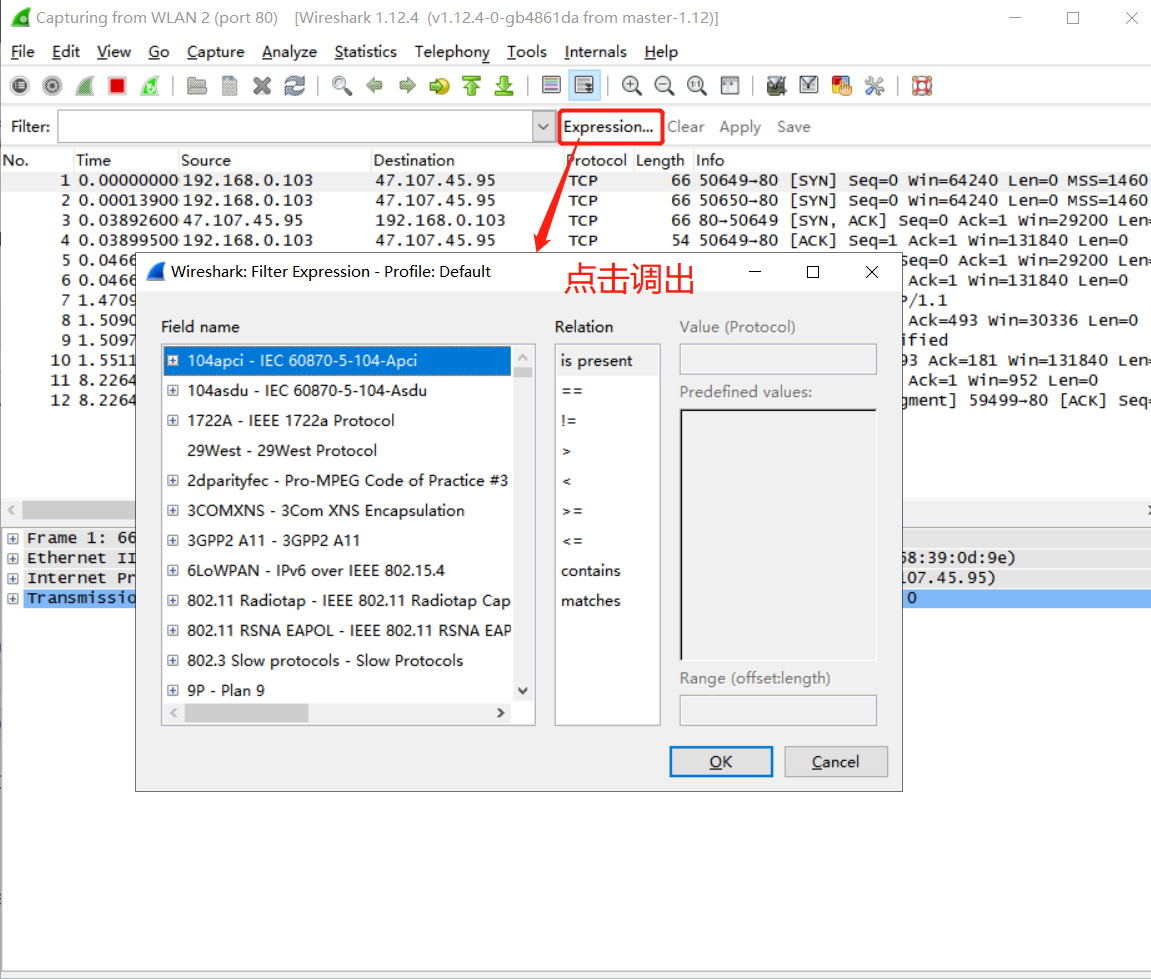Image resolution: width=1151 pixels, height=979 pixels.
Task: Save the capture file icon
Action: [229, 86]
